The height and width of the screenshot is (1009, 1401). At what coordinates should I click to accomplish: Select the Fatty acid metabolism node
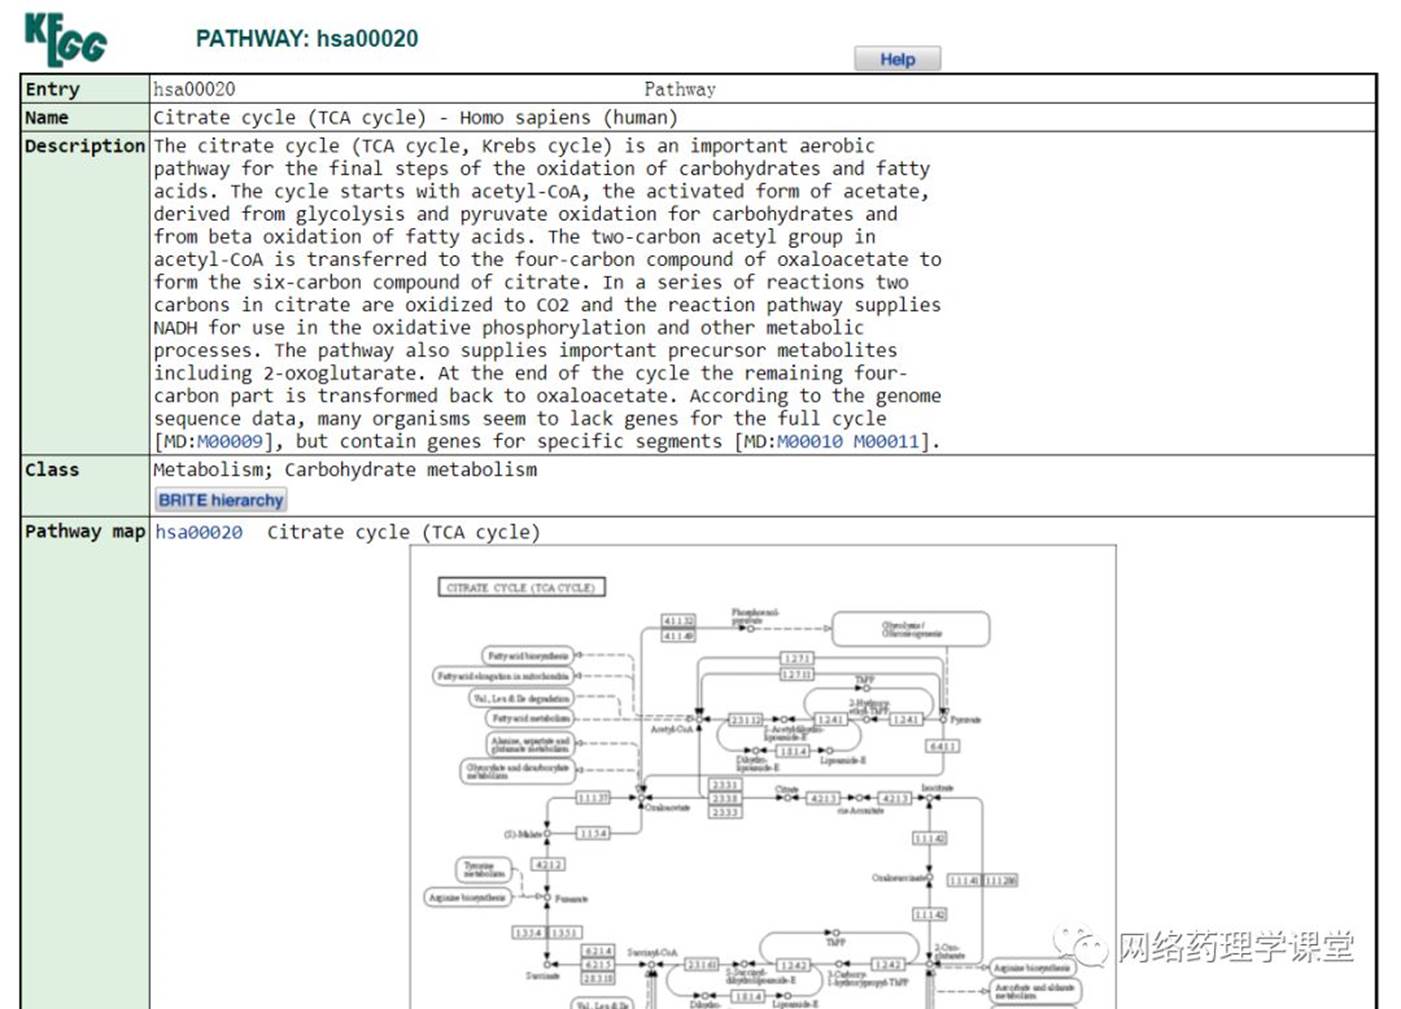(x=530, y=718)
